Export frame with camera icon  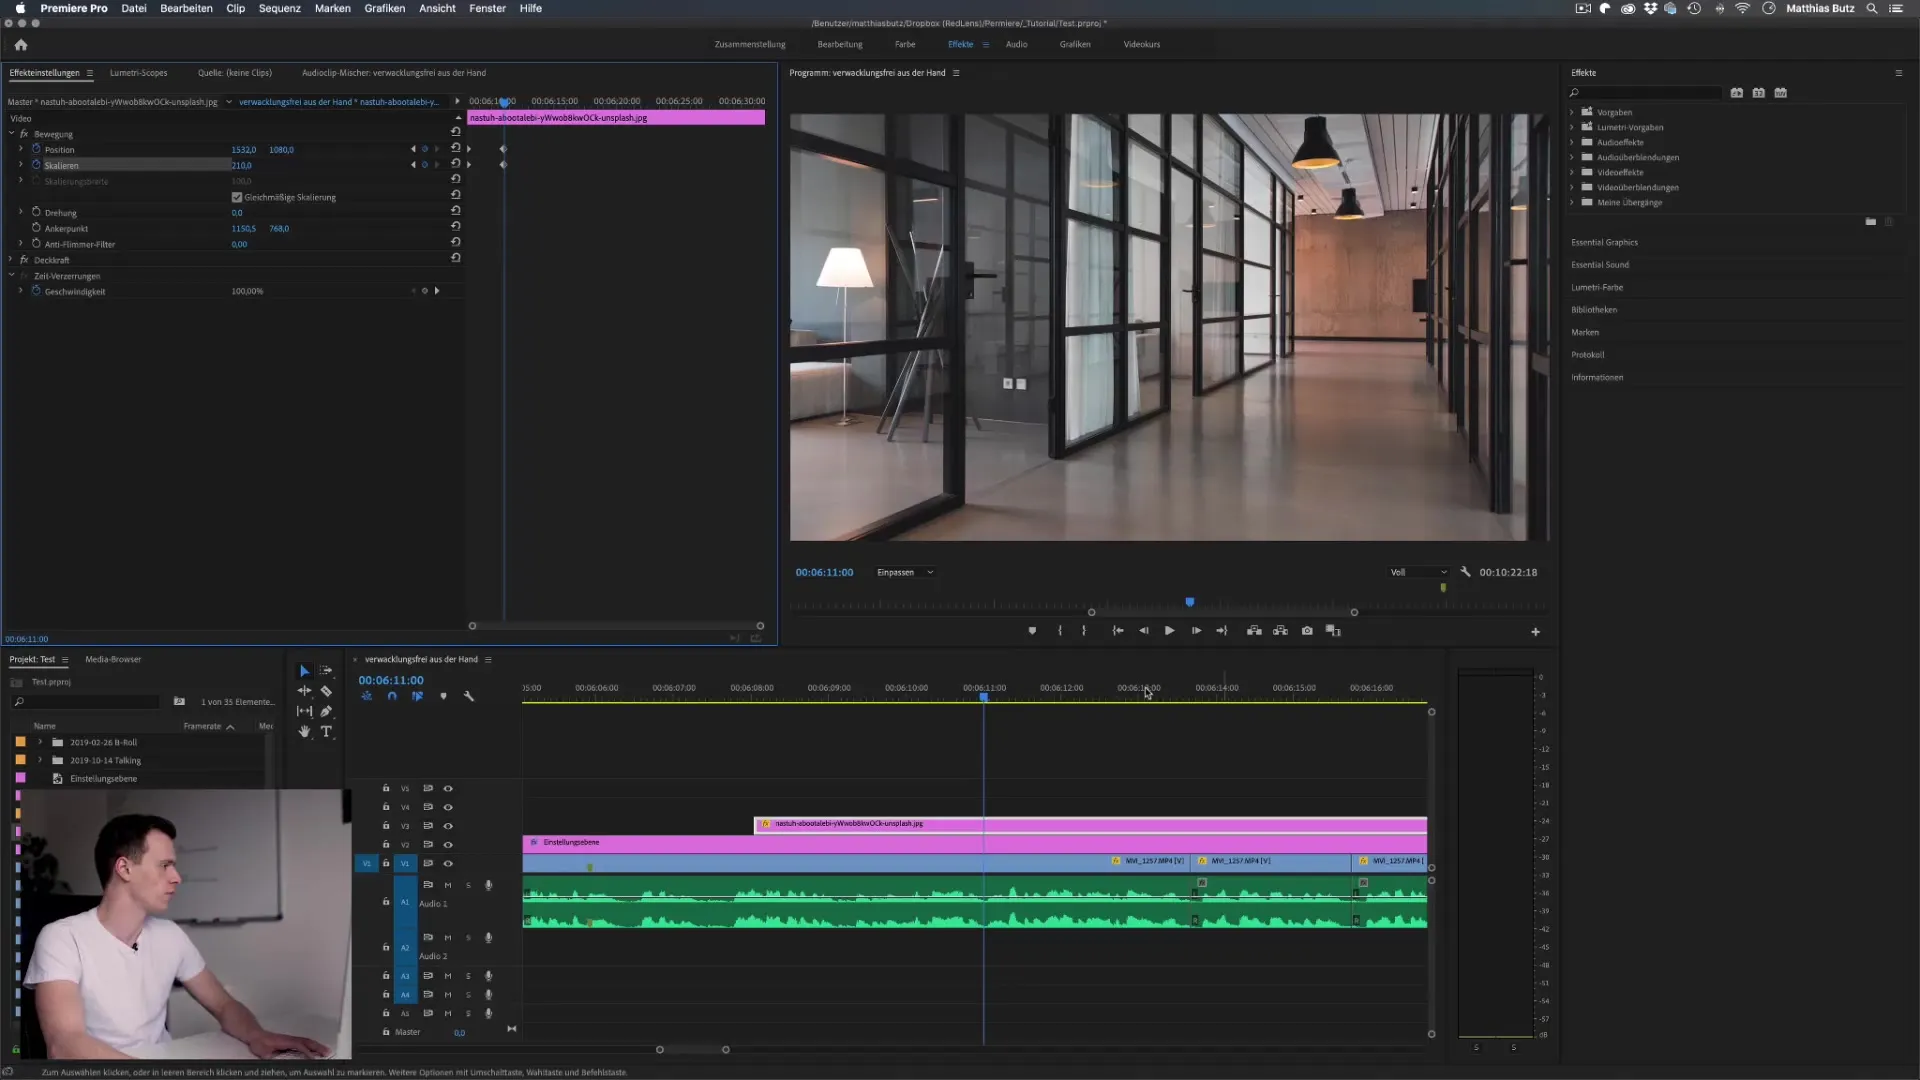coord(1307,631)
